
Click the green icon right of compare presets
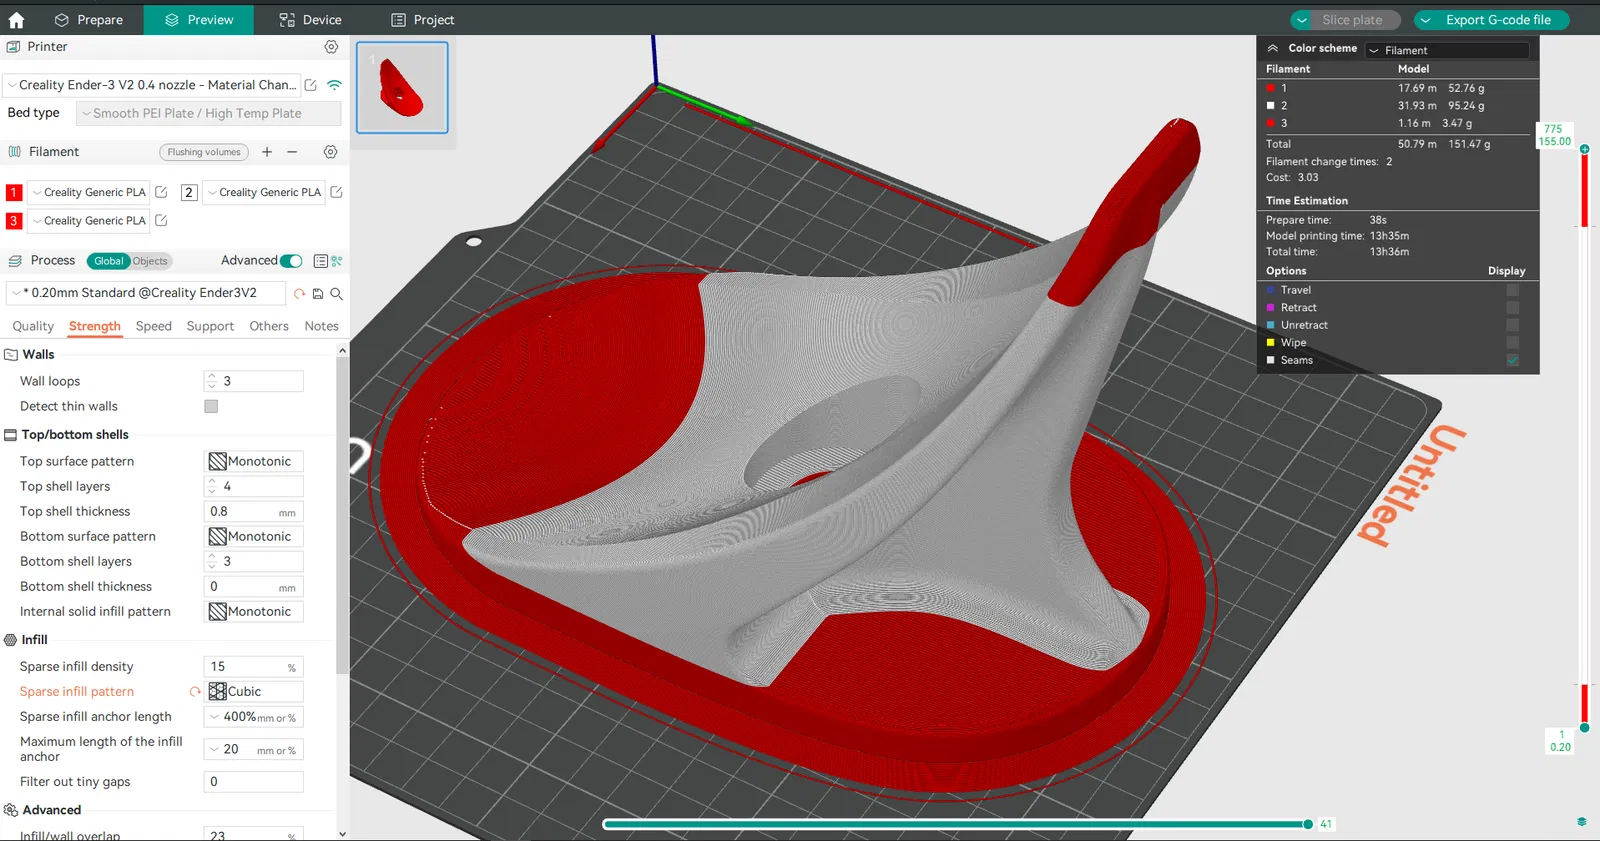click(x=337, y=261)
